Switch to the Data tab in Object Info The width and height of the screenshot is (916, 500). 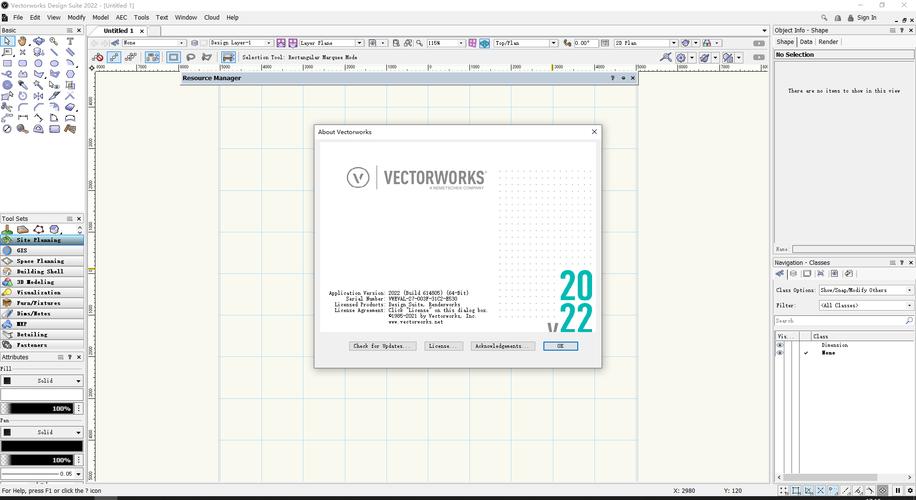point(806,41)
